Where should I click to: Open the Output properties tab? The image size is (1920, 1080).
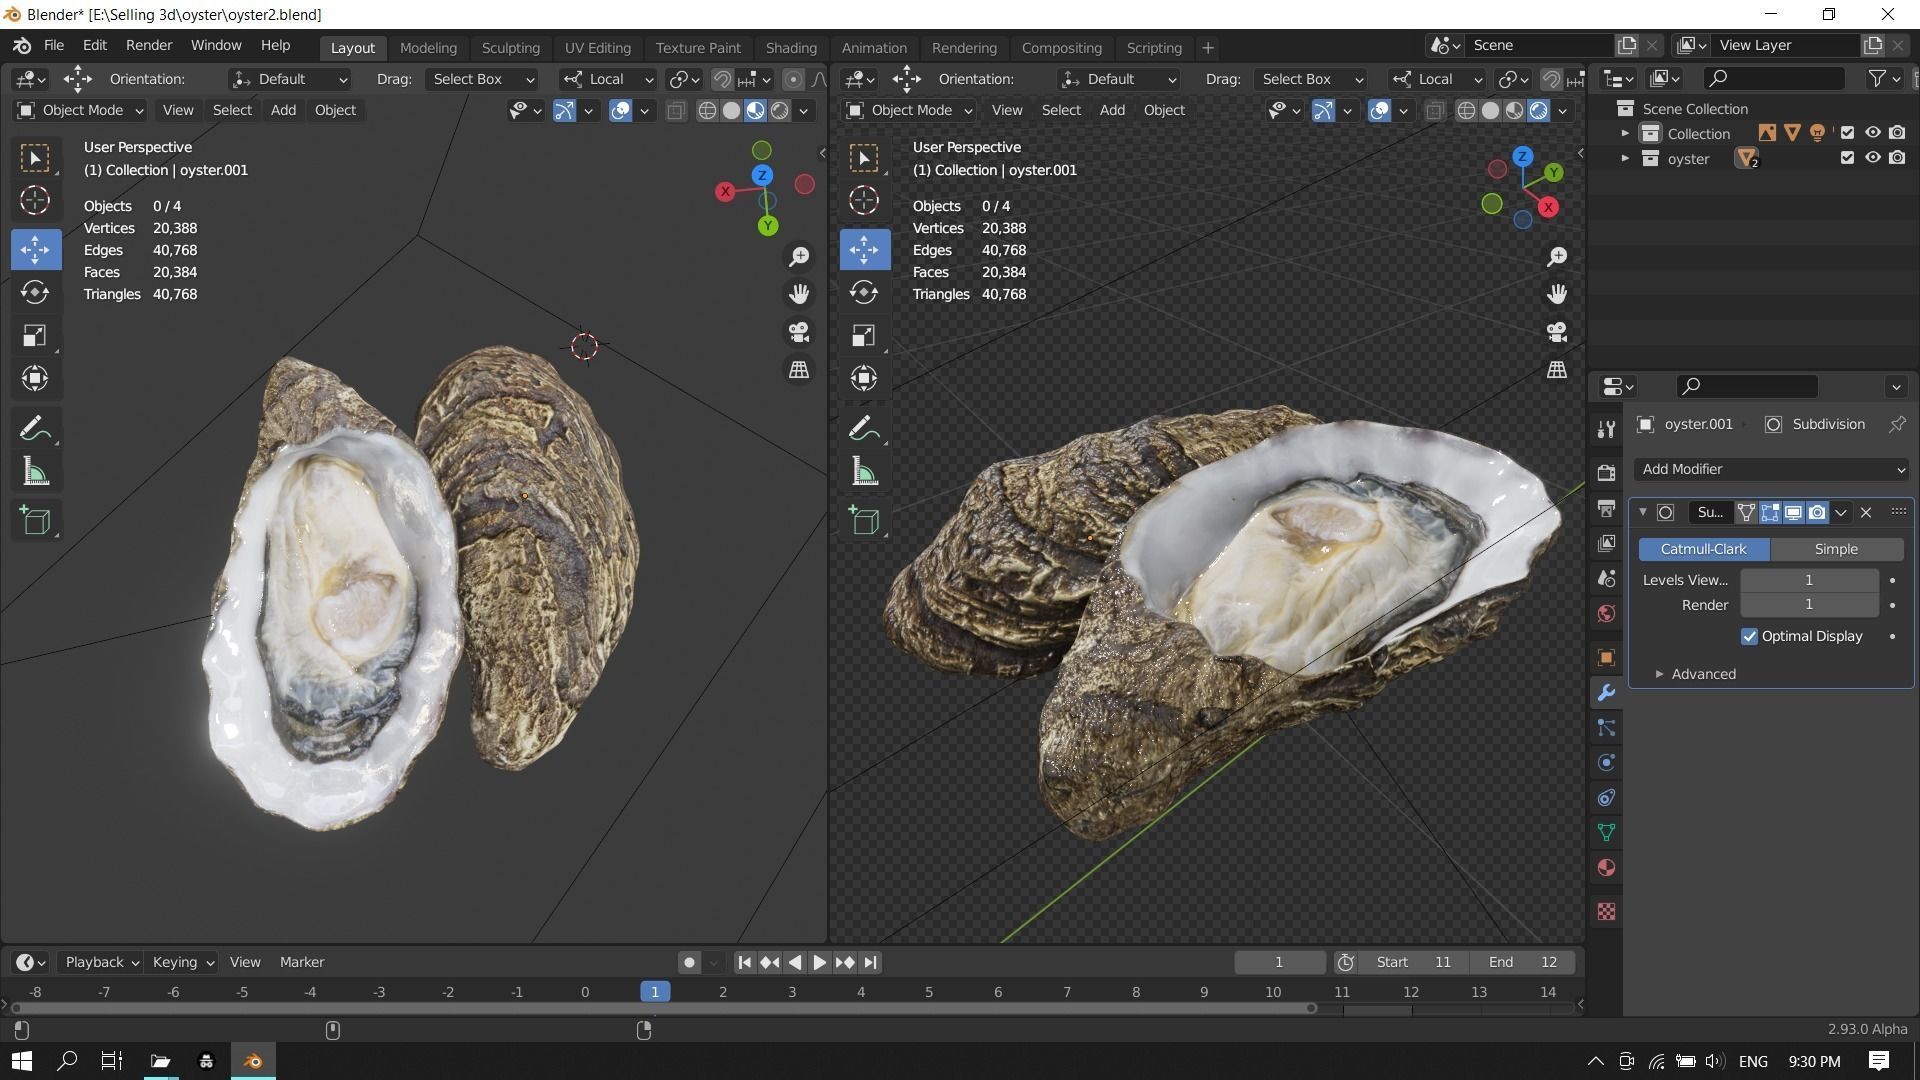1606,508
